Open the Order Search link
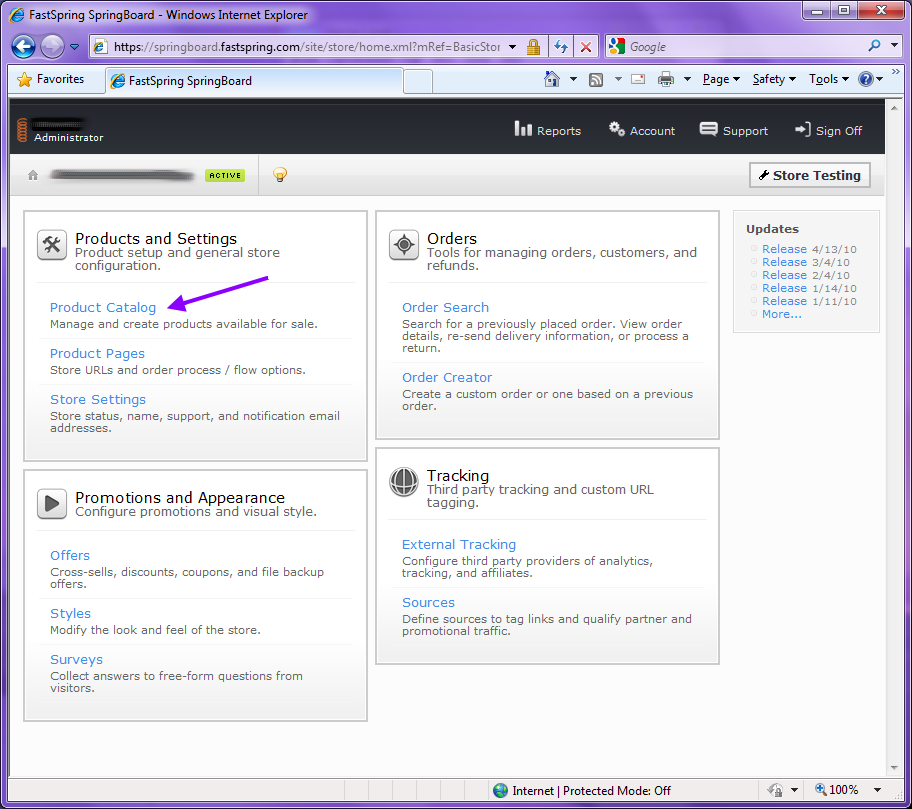The image size is (912, 809). point(446,307)
